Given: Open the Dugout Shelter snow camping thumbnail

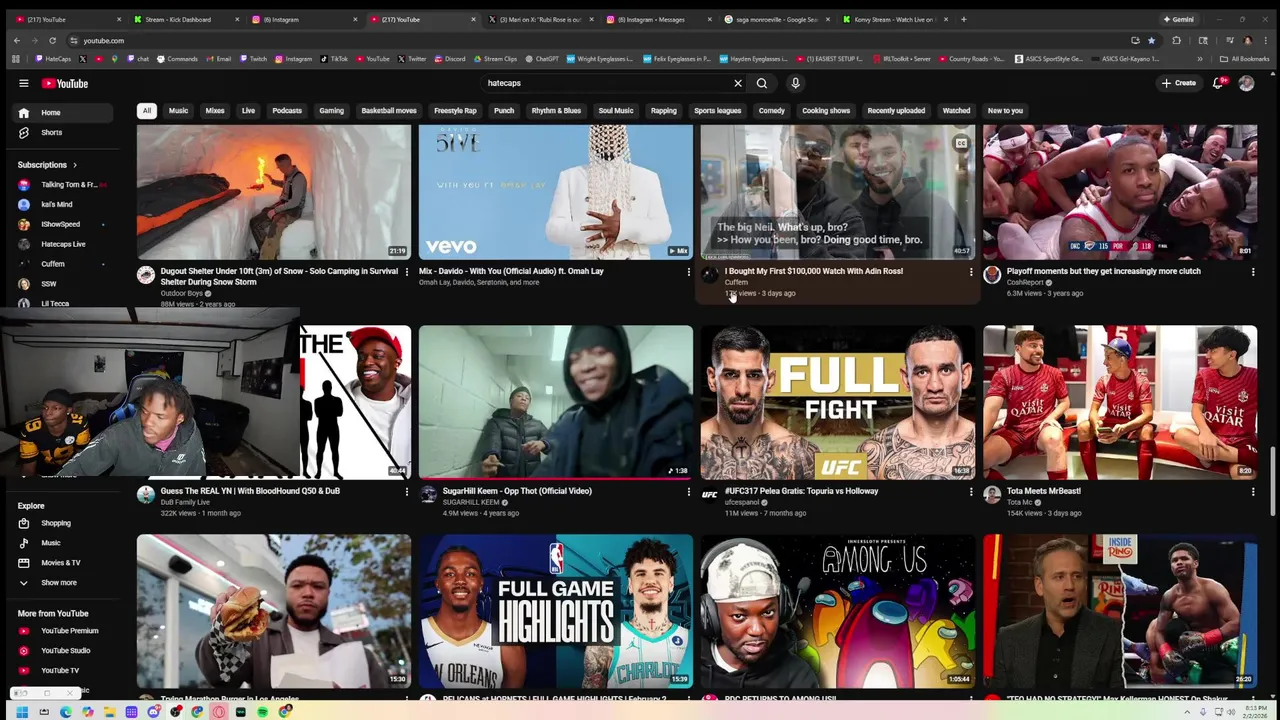Looking at the screenshot, I should click(274, 192).
